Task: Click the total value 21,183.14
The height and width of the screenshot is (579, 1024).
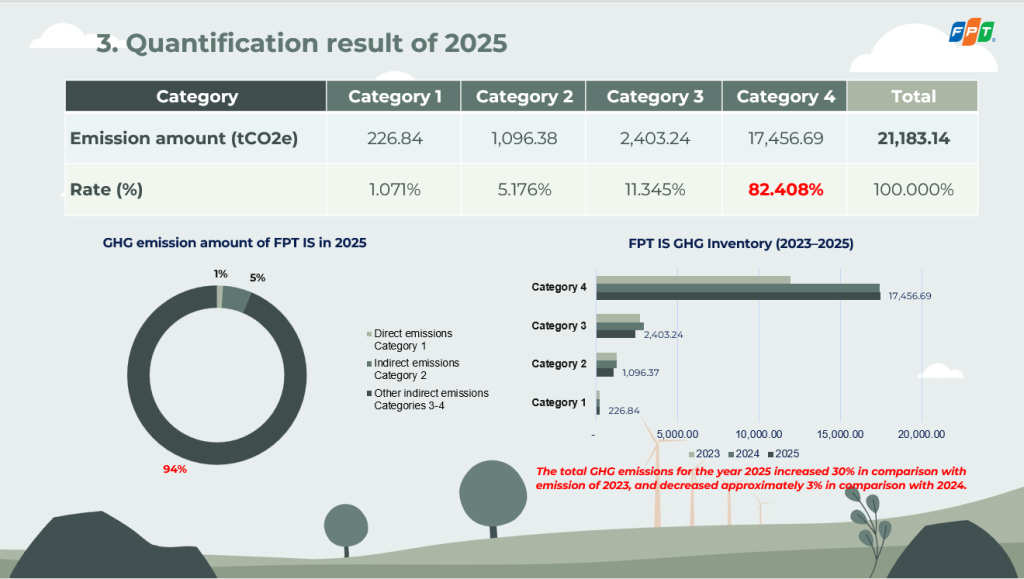Action: (913, 138)
